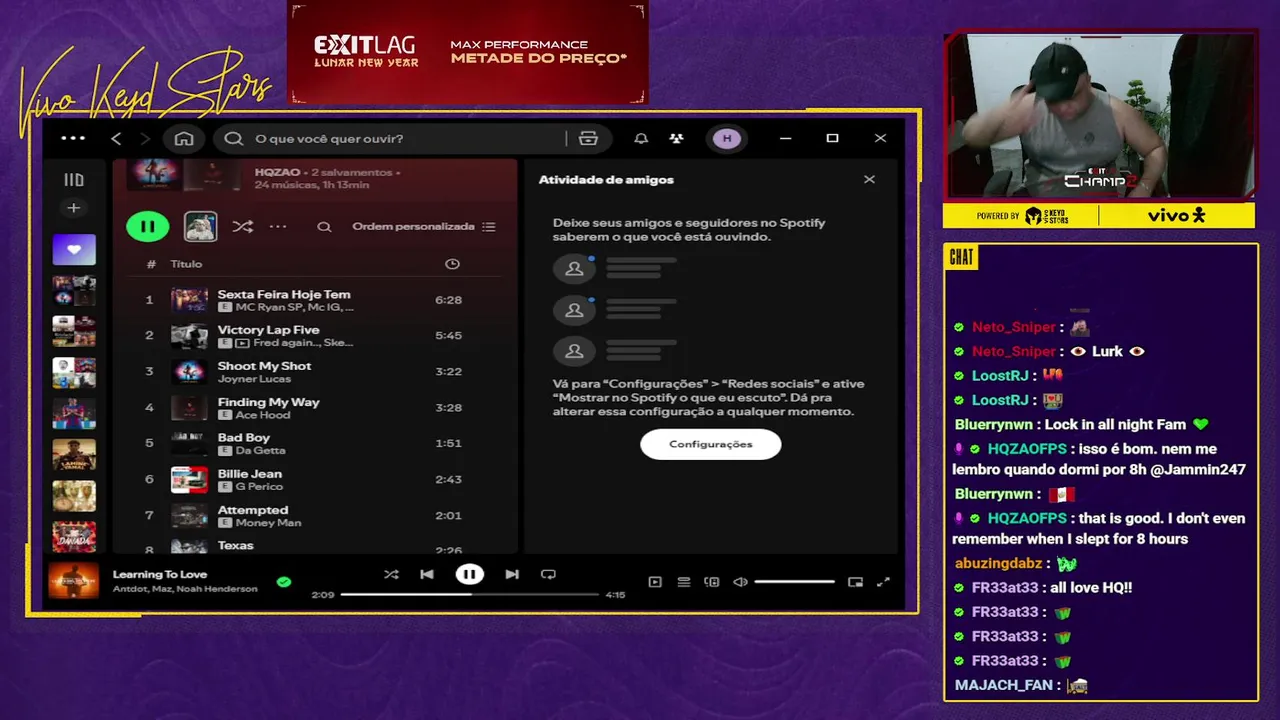Open 'HQZAO' playlist owner link

276,172
